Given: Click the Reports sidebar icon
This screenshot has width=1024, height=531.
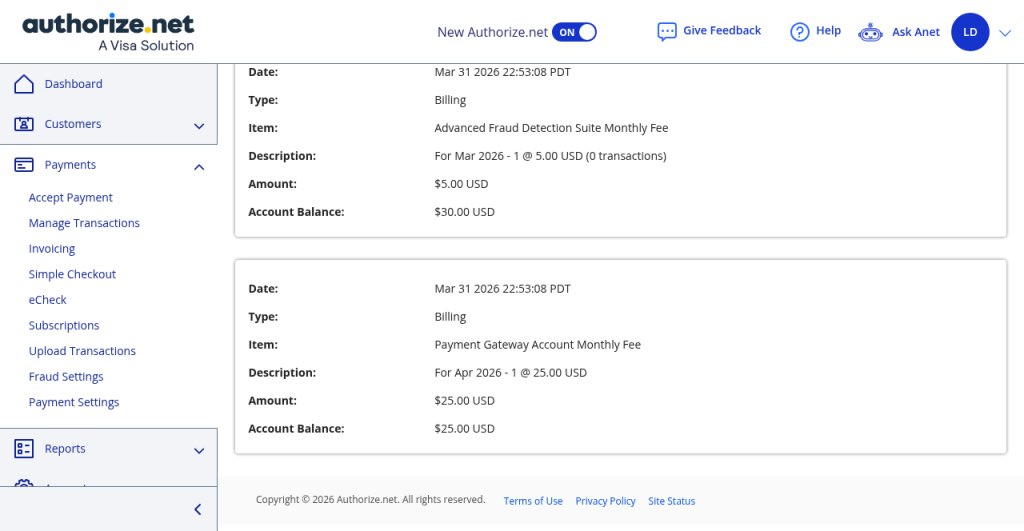Looking at the screenshot, I should [x=24, y=448].
